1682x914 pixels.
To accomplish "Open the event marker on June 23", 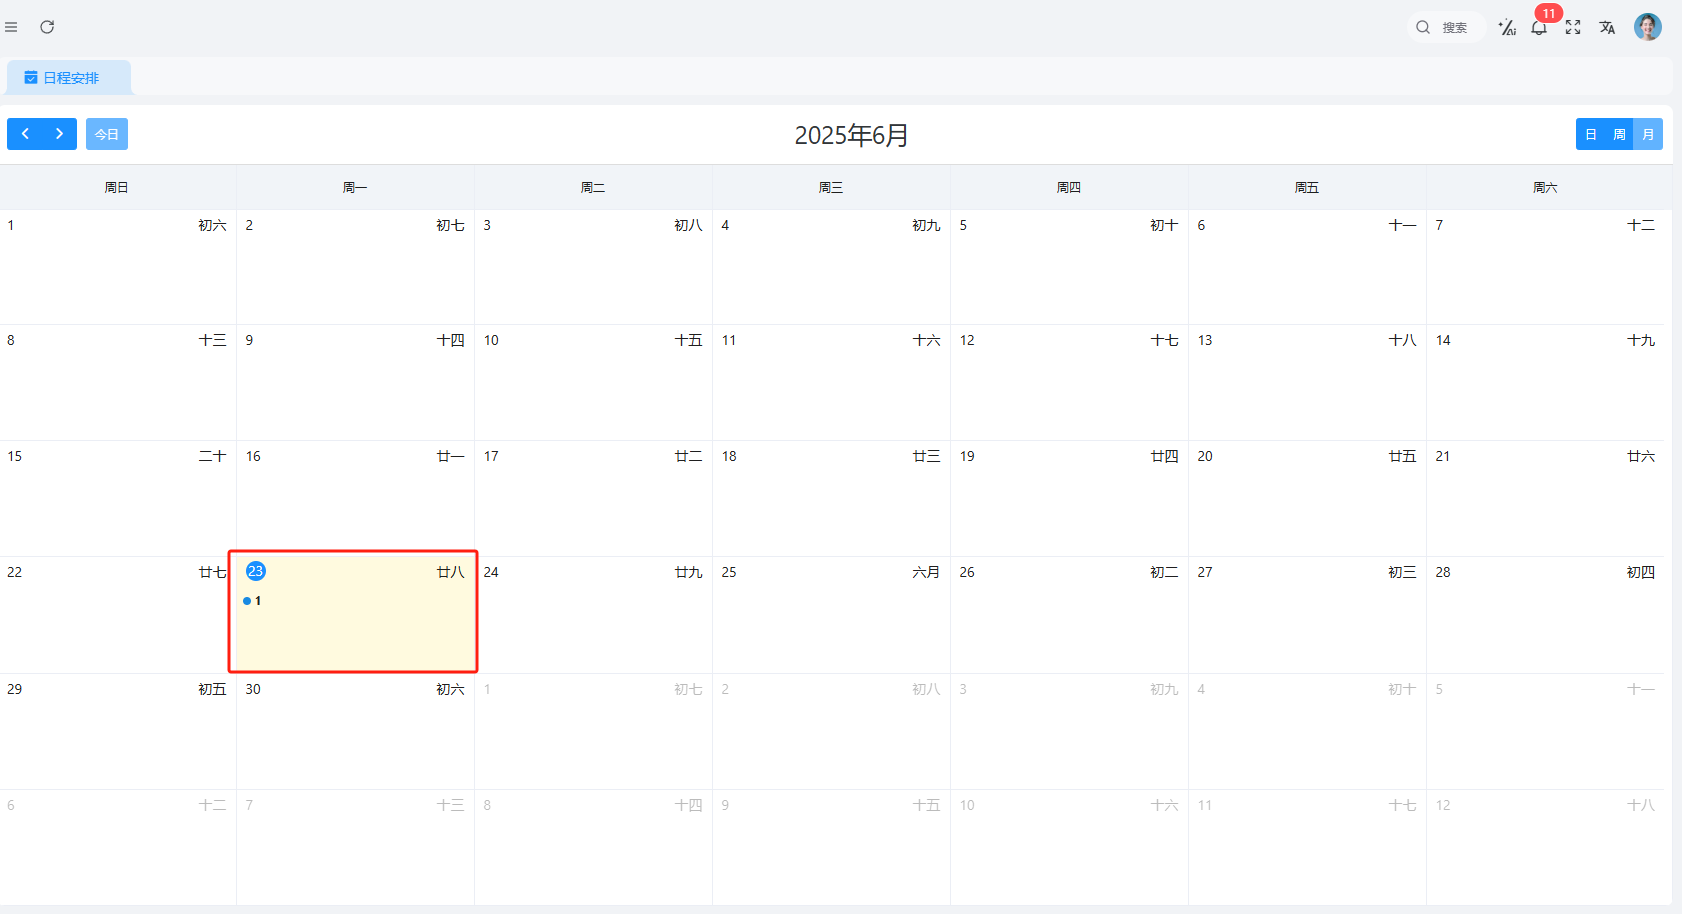I will click(252, 601).
